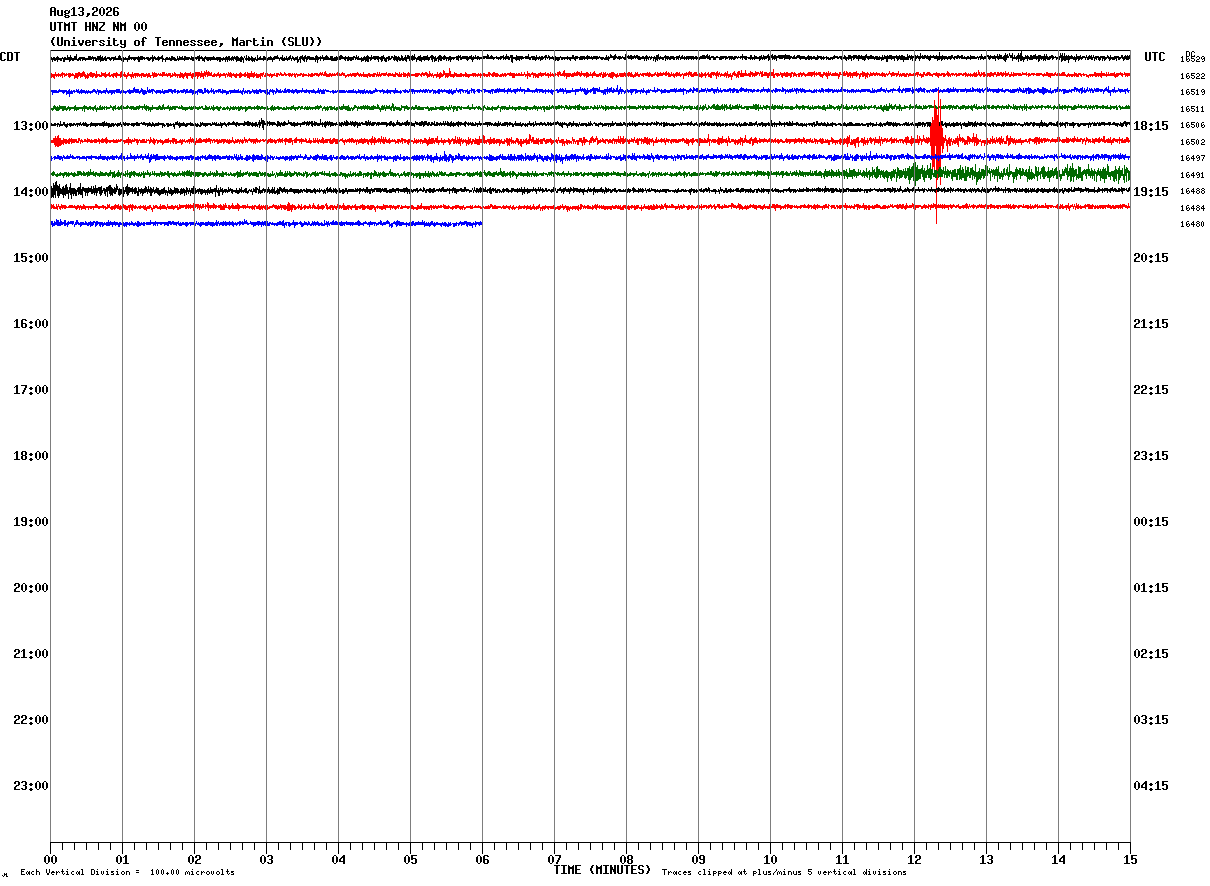Click the UTC timezone label
This screenshot has width=1210, height=886.
[1155, 57]
